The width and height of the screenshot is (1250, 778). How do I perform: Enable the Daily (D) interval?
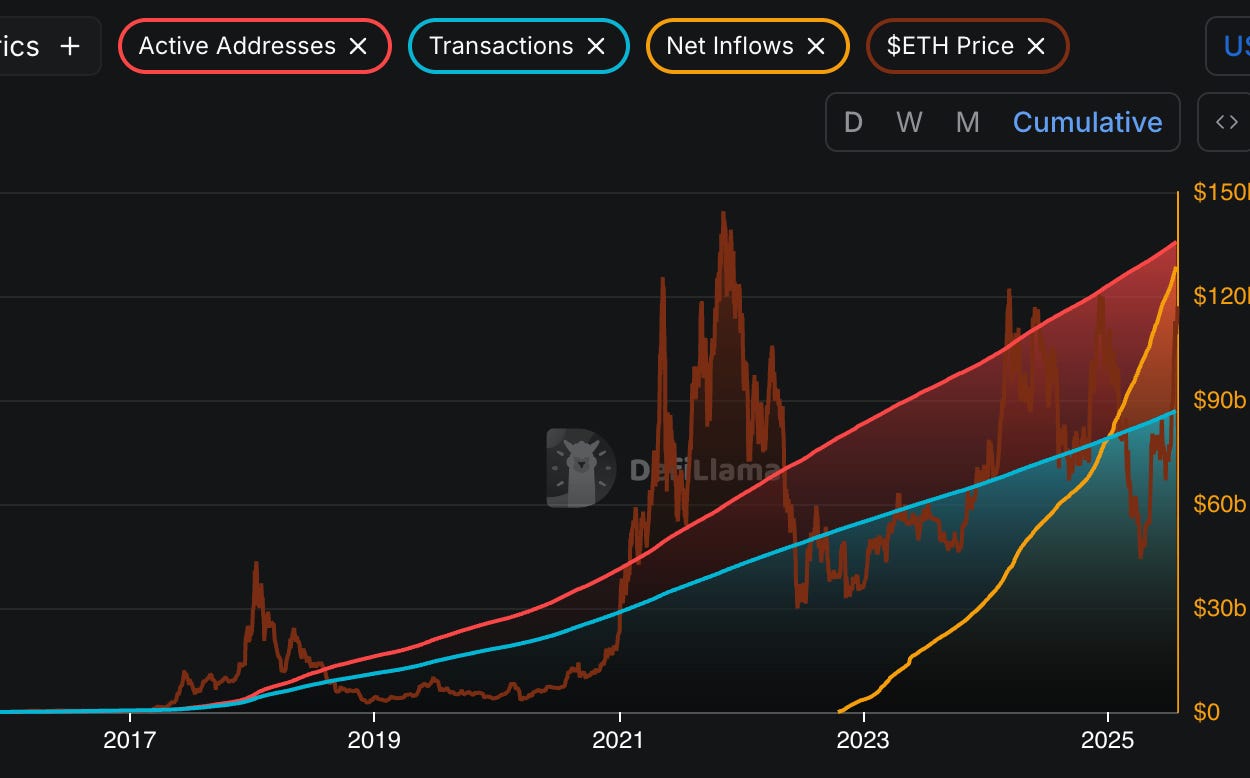coord(853,121)
